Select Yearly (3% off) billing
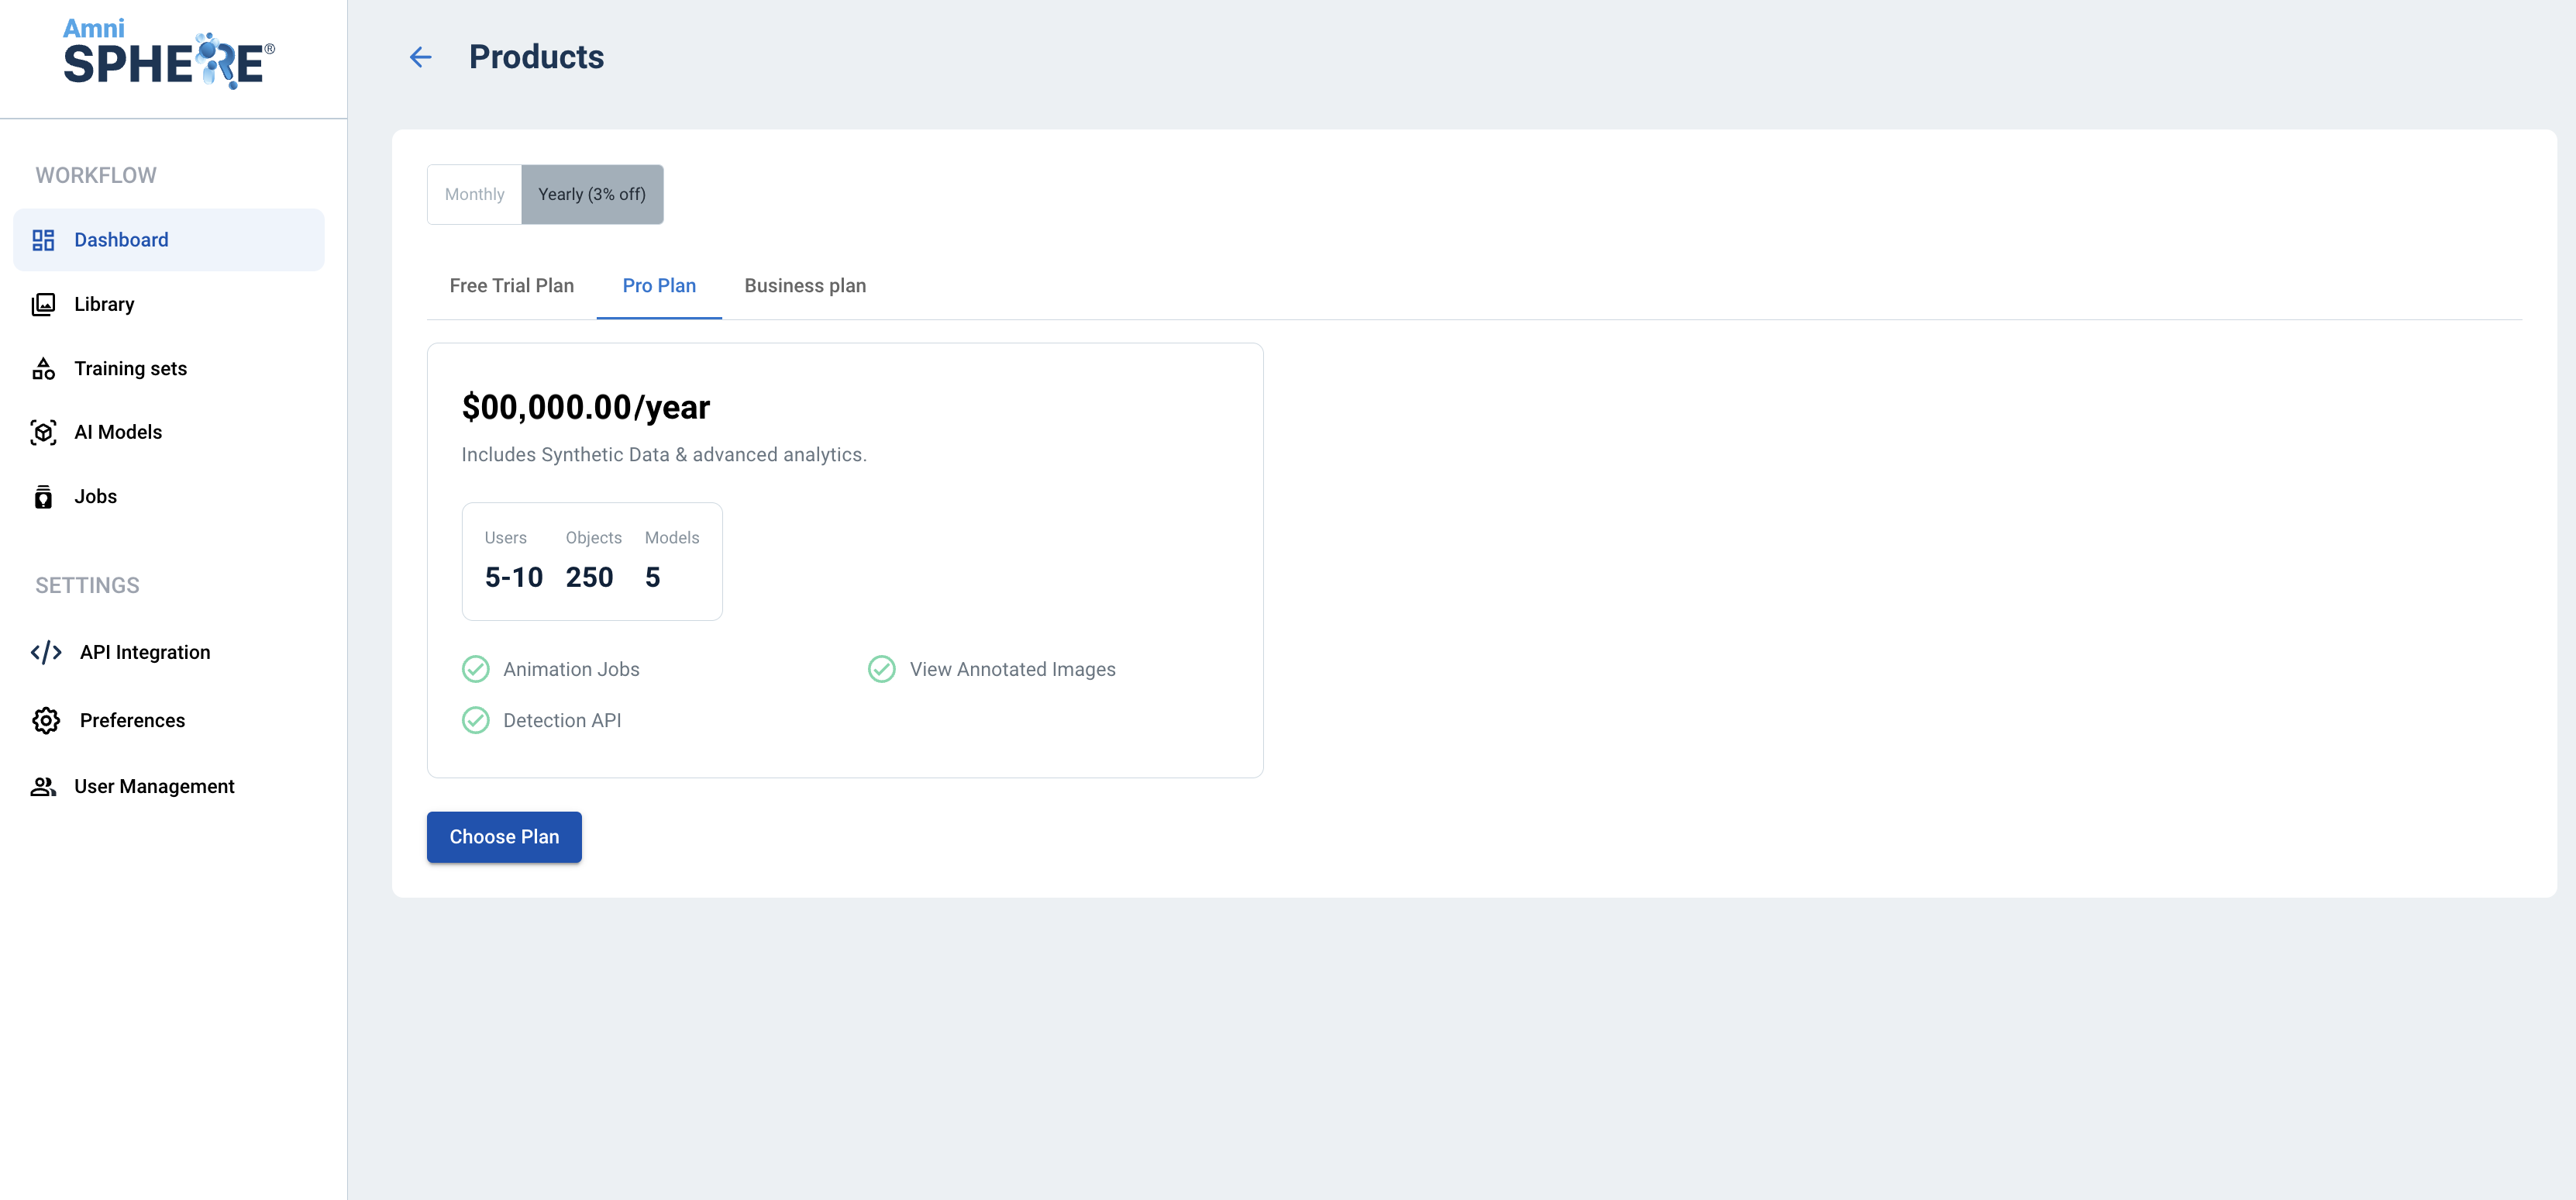Viewport: 2576px width, 1200px height. coord(592,194)
